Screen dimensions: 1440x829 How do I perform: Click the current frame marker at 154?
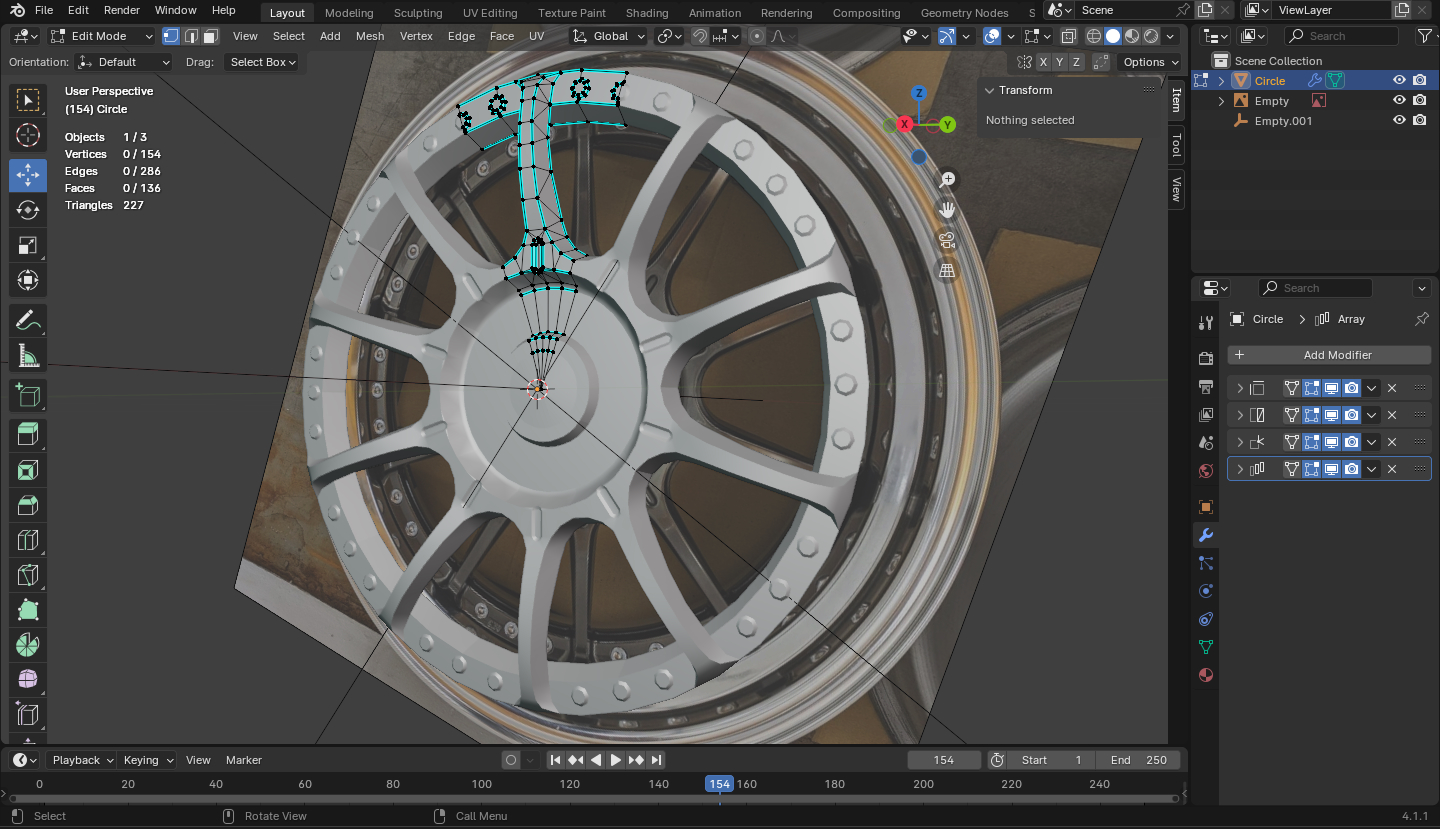(x=719, y=784)
